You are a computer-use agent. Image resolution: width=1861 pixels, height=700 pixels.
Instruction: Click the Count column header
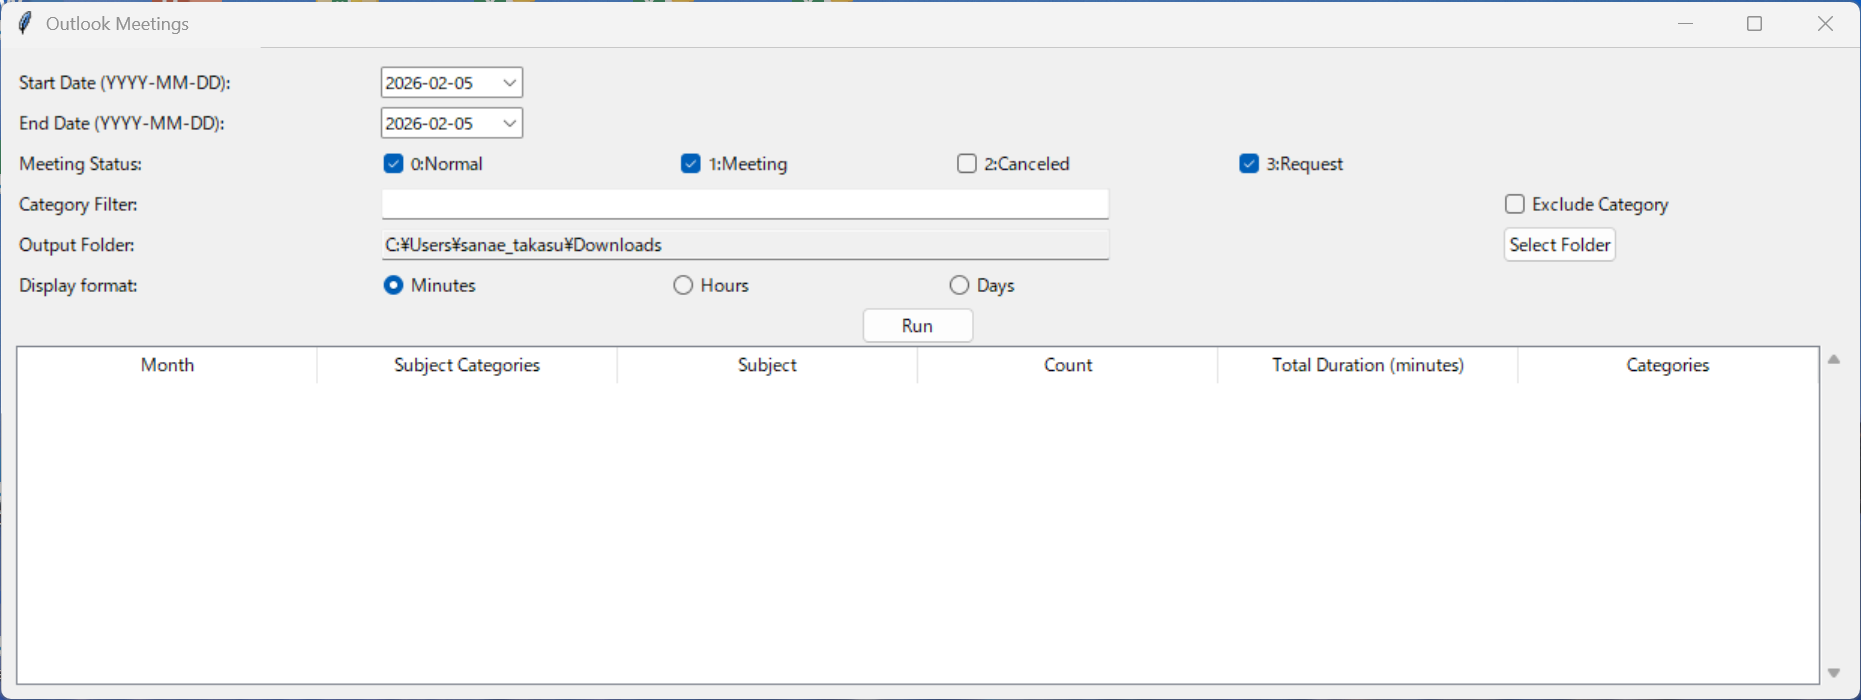[x=1068, y=365]
